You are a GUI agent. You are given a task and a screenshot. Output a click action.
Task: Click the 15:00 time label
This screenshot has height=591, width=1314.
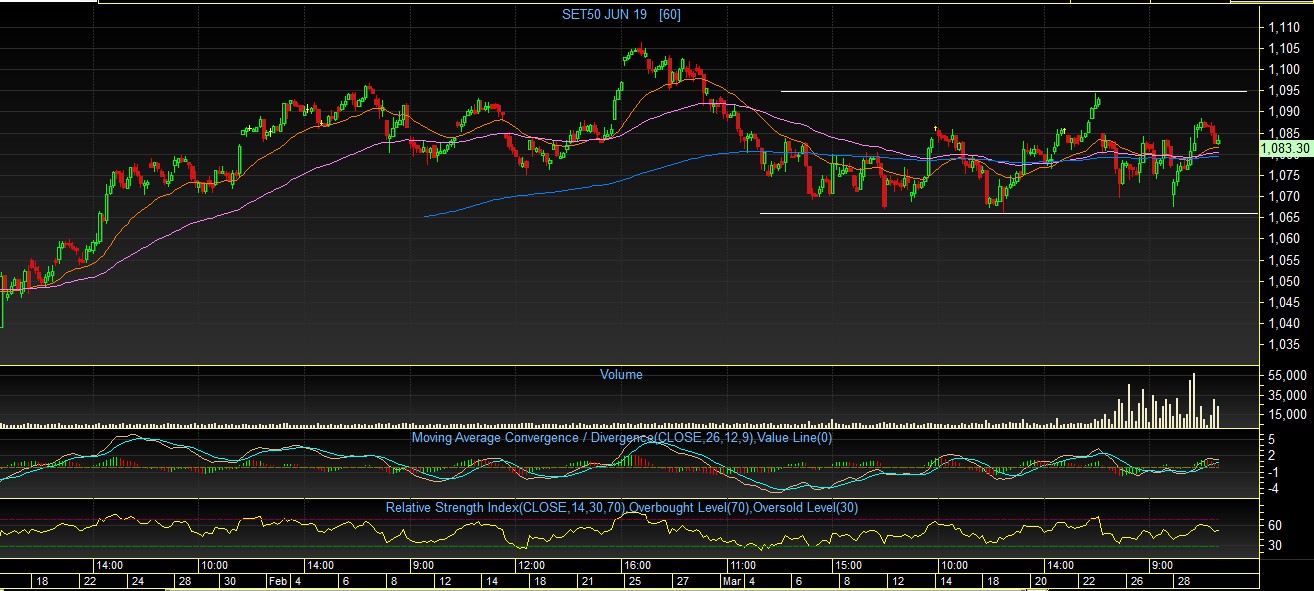point(847,565)
